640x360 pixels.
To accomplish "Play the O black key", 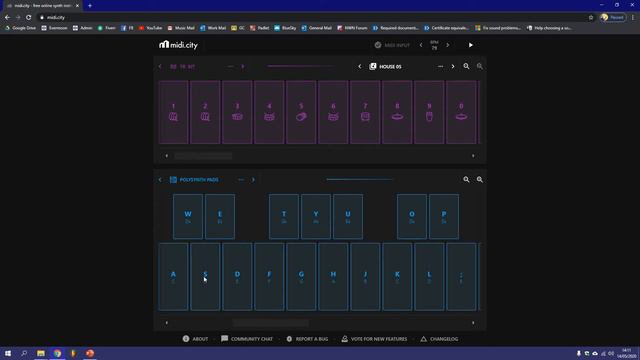I will (412, 217).
